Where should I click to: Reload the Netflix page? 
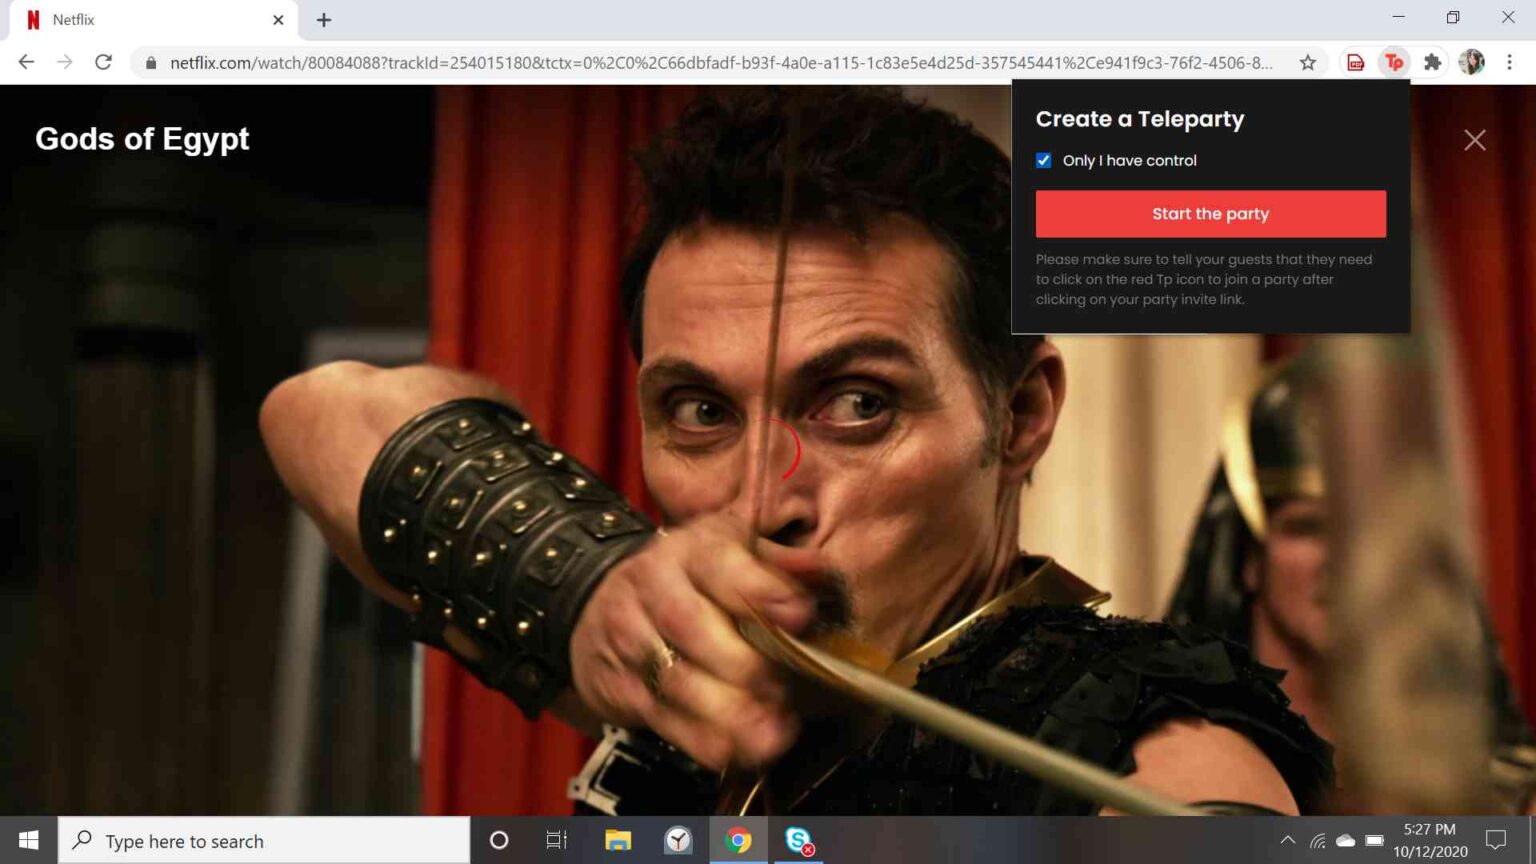(x=103, y=62)
